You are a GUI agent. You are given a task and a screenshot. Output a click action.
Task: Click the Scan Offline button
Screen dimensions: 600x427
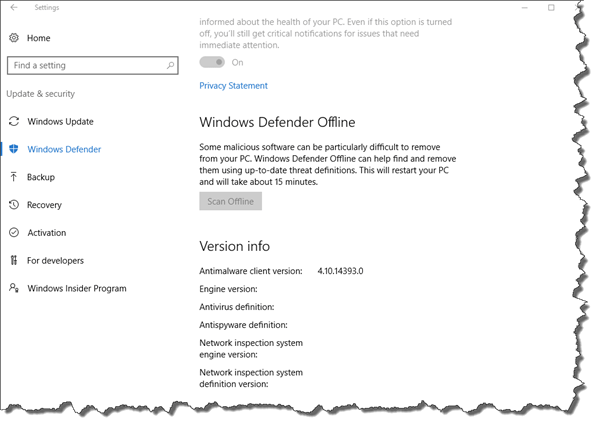pos(230,201)
